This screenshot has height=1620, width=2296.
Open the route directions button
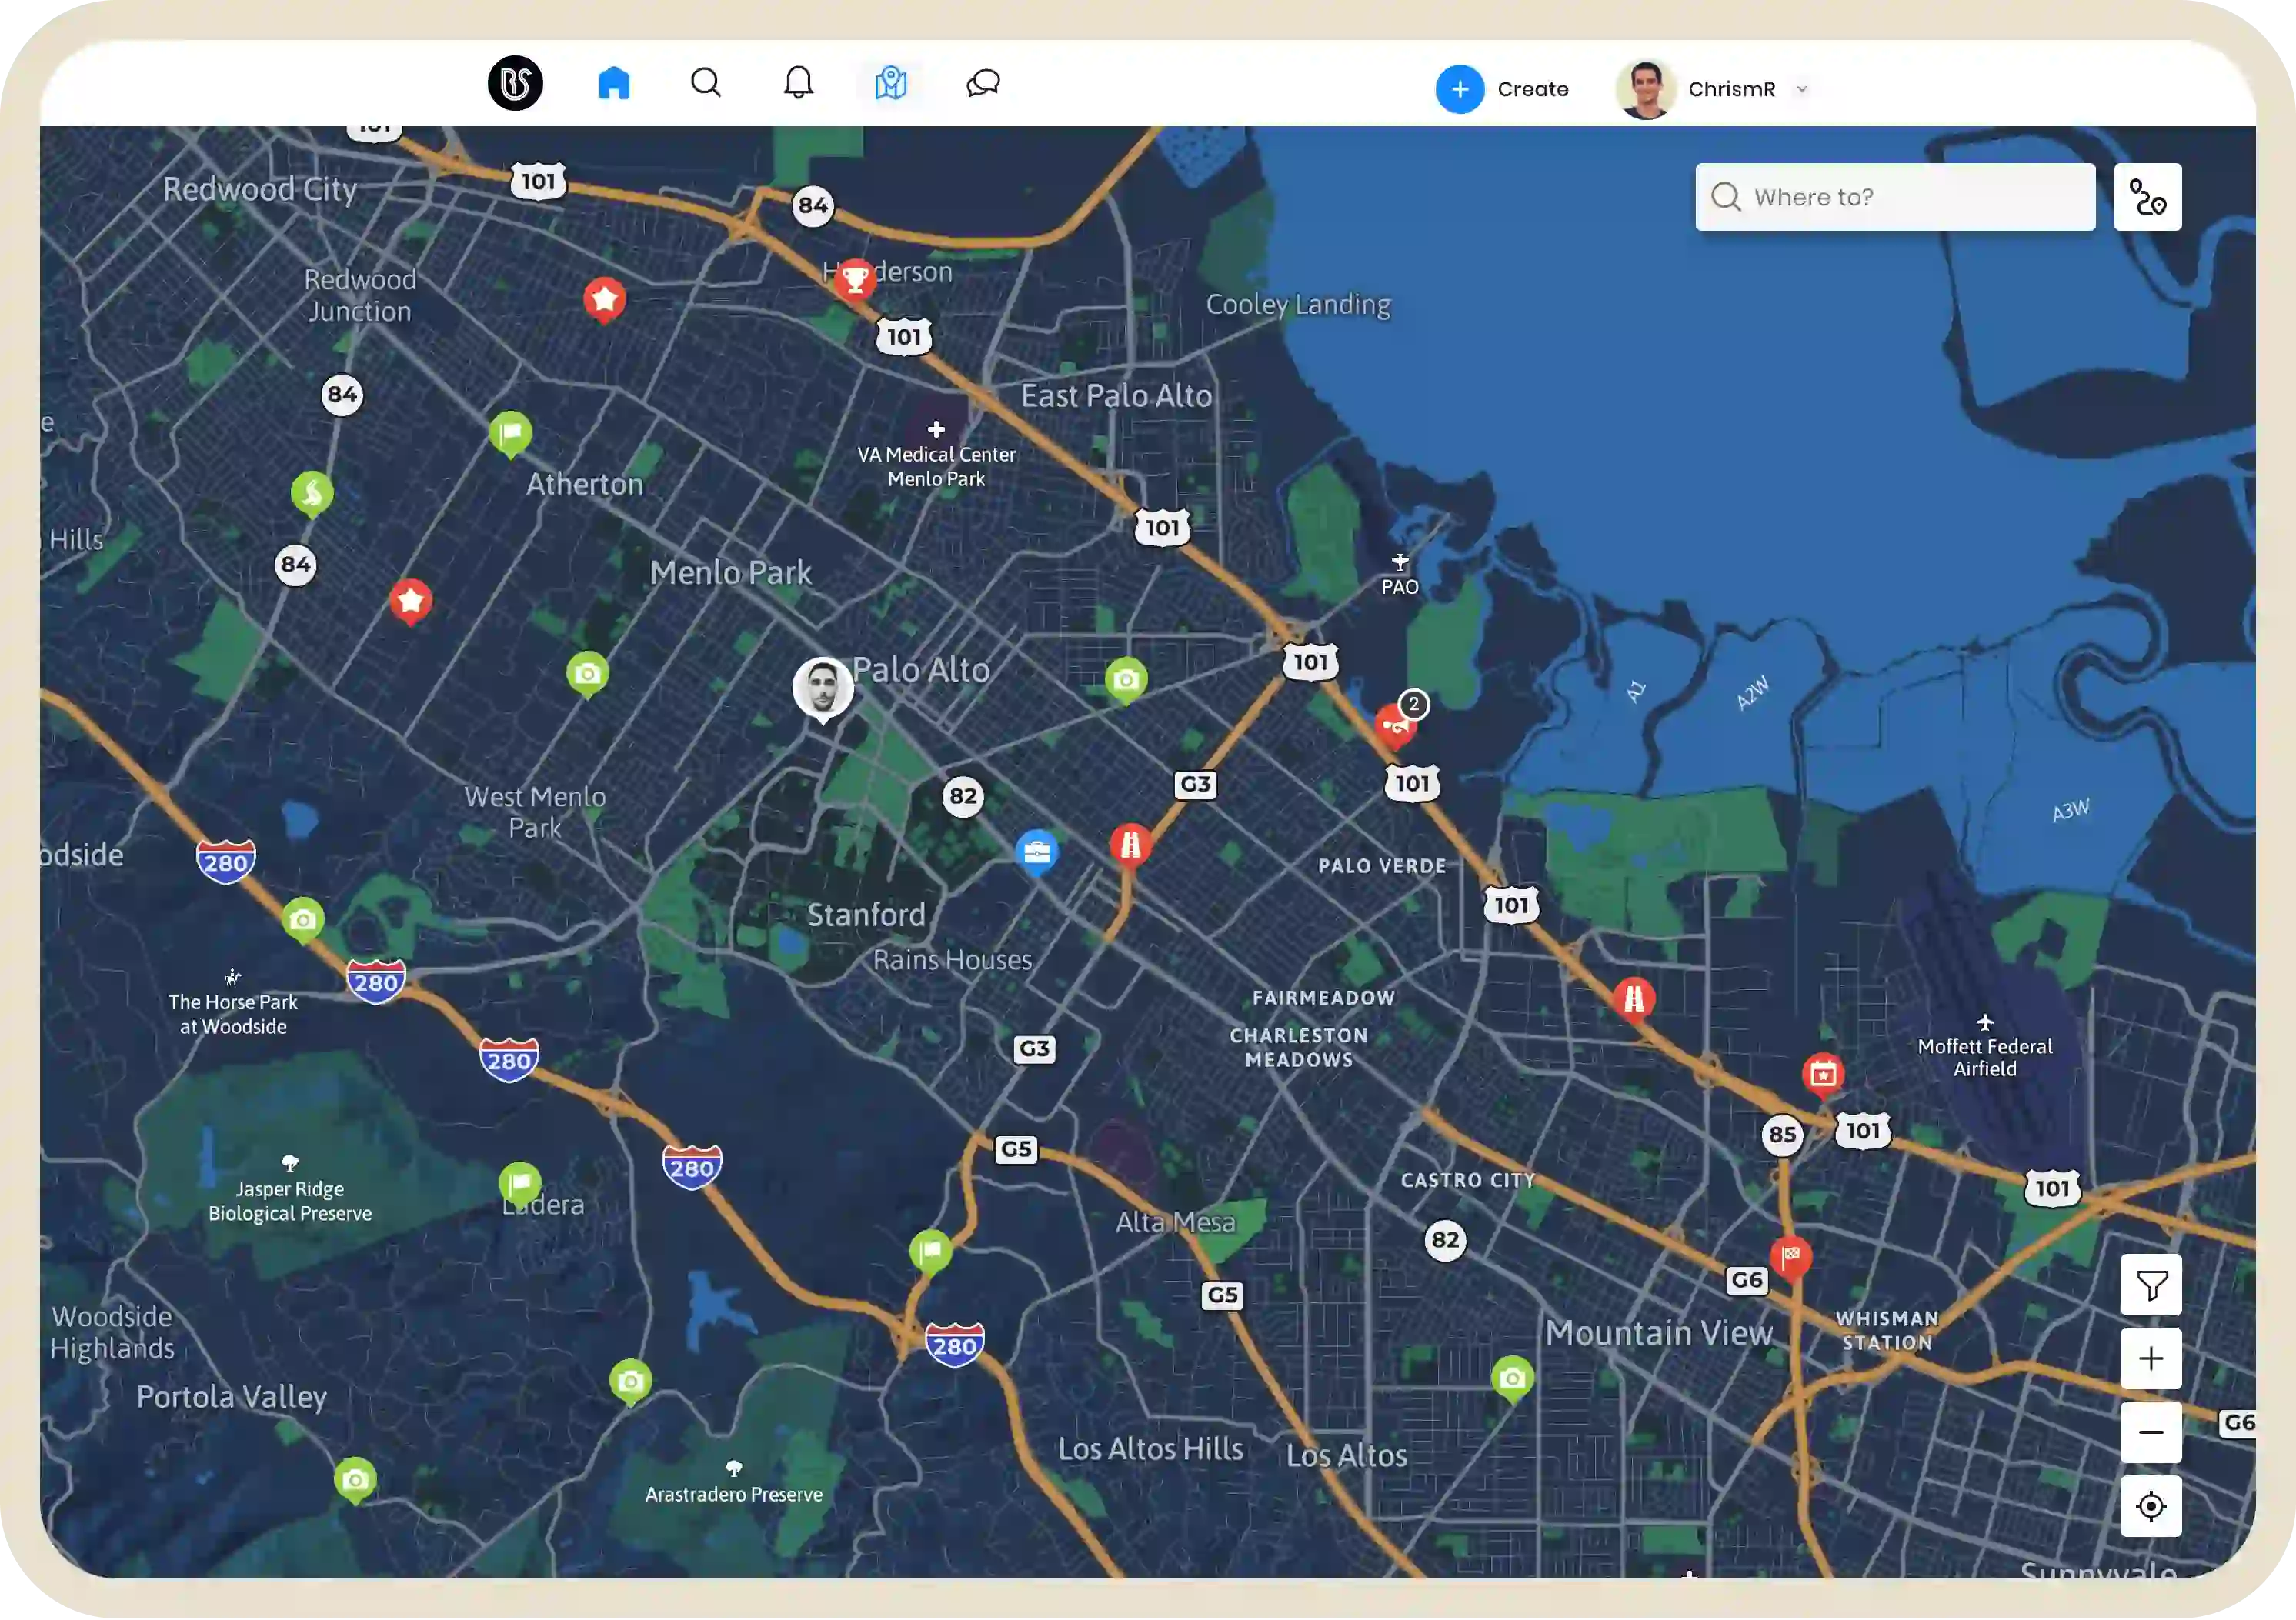[x=2147, y=197]
